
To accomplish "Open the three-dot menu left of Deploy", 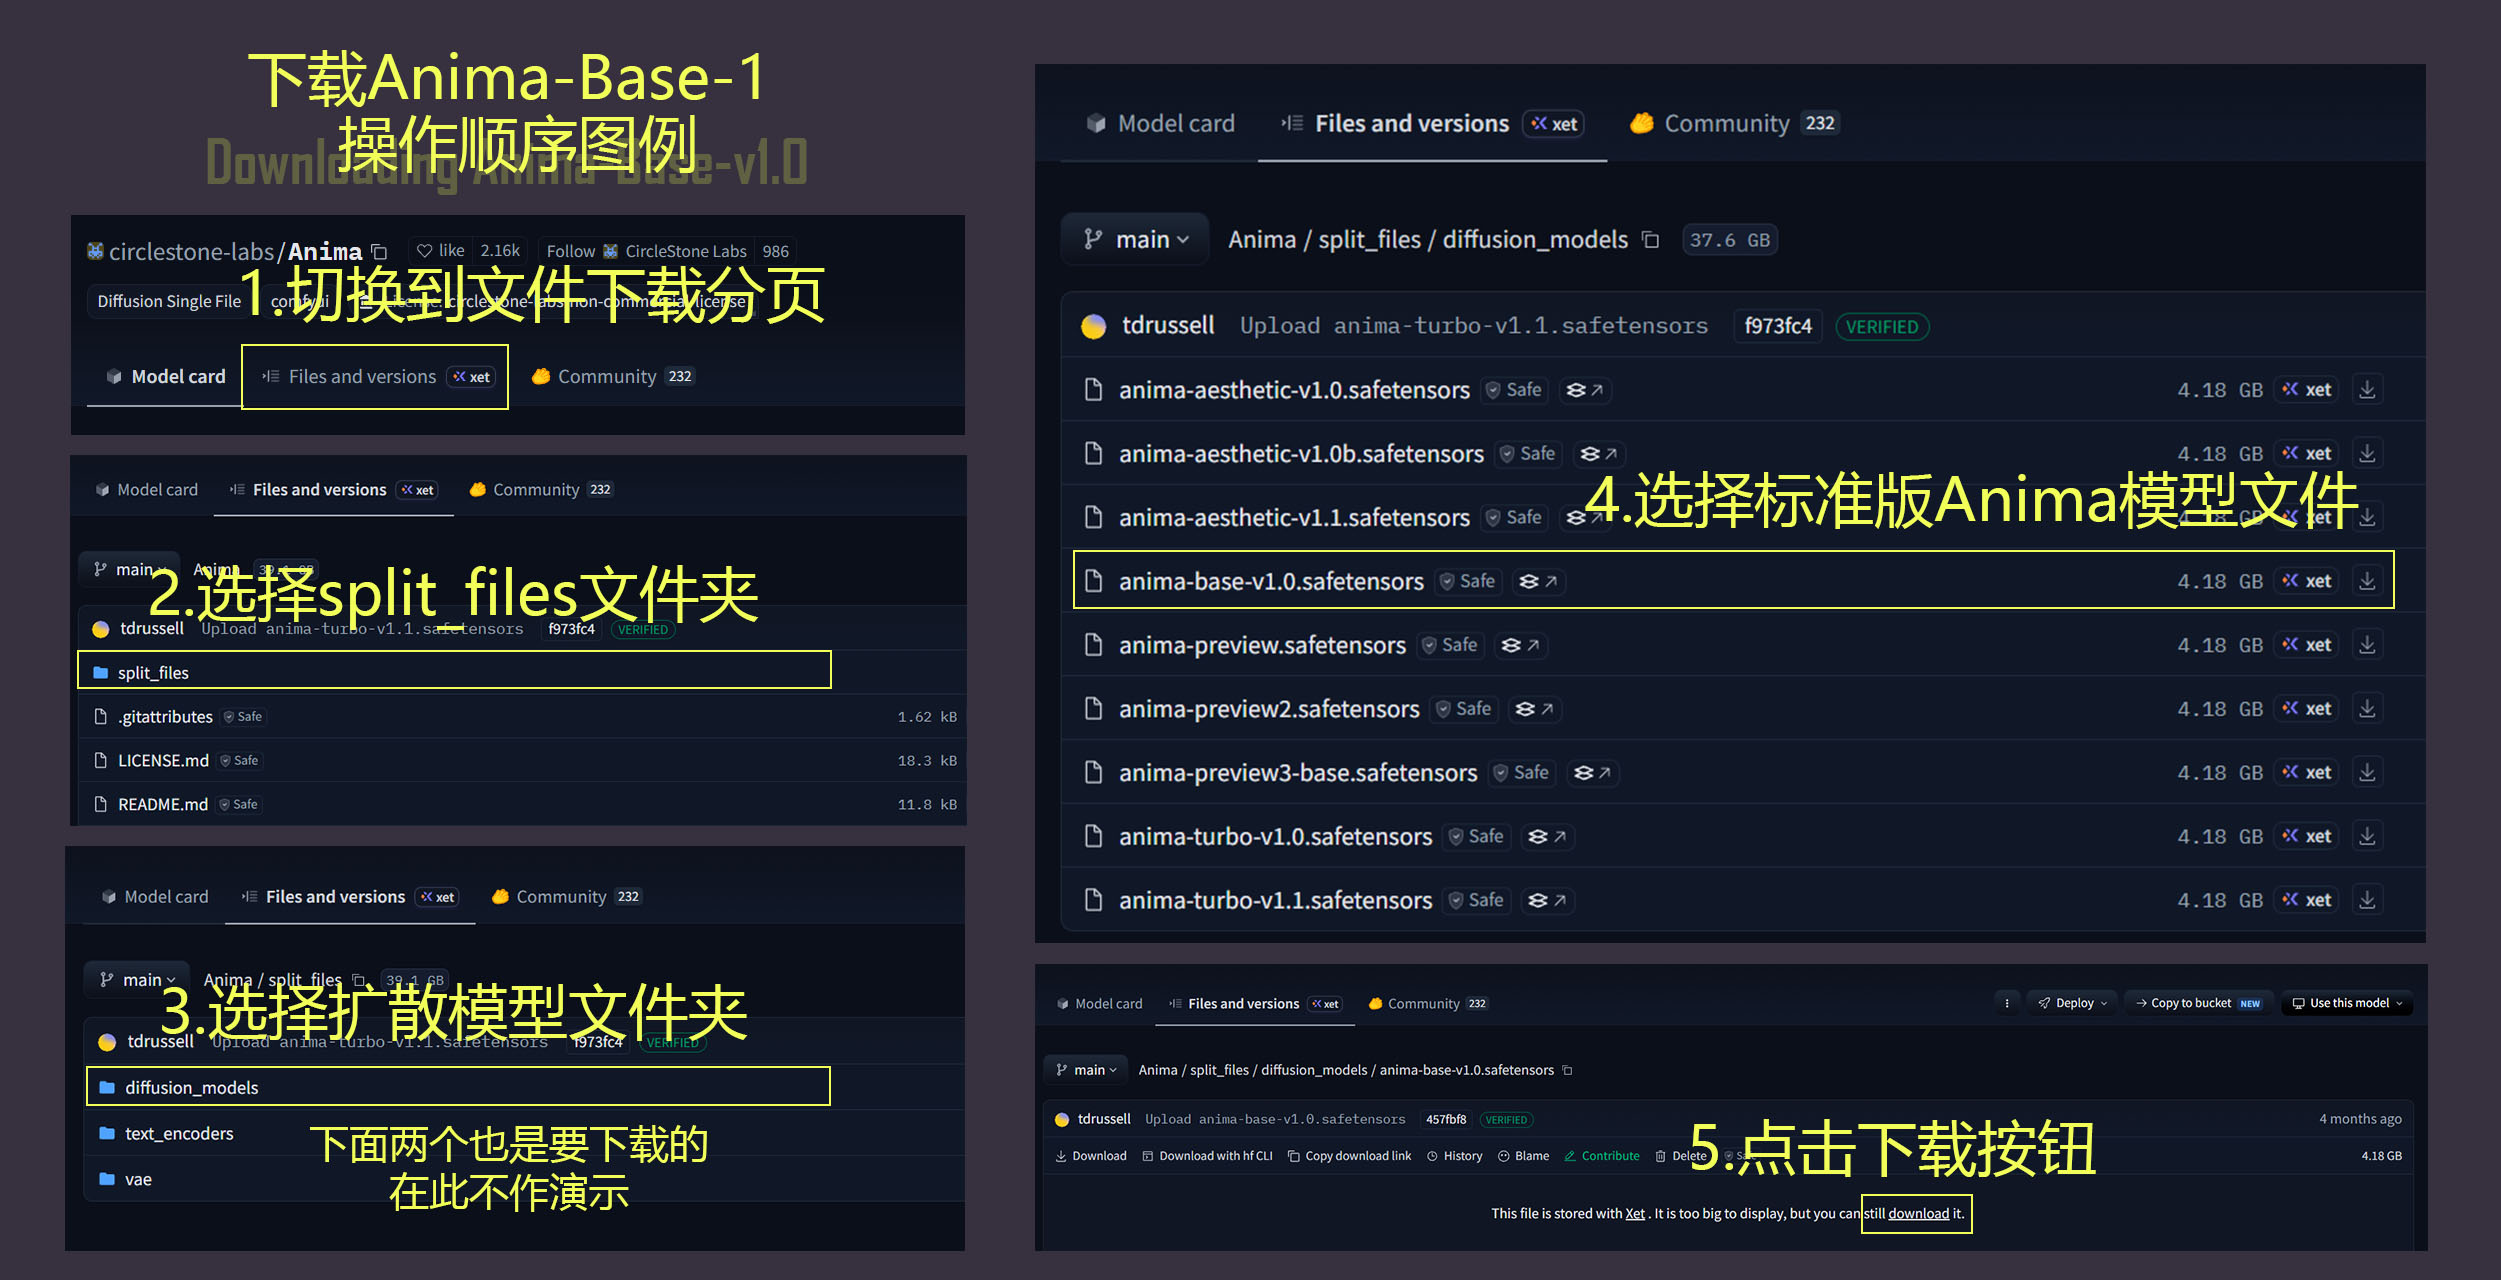I will (2006, 1003).
